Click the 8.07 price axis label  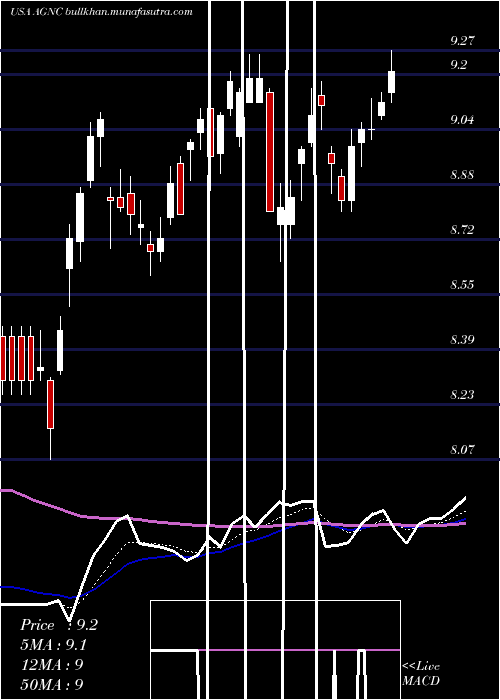pyautogui.click(x=462, y=450)
